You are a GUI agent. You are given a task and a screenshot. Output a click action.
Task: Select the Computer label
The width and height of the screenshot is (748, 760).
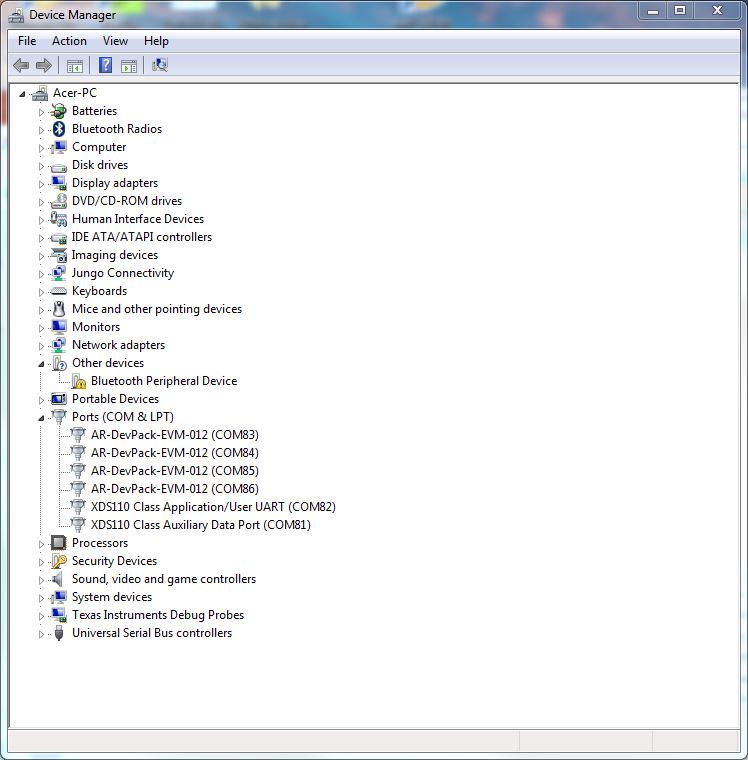[x=99, y=147]
